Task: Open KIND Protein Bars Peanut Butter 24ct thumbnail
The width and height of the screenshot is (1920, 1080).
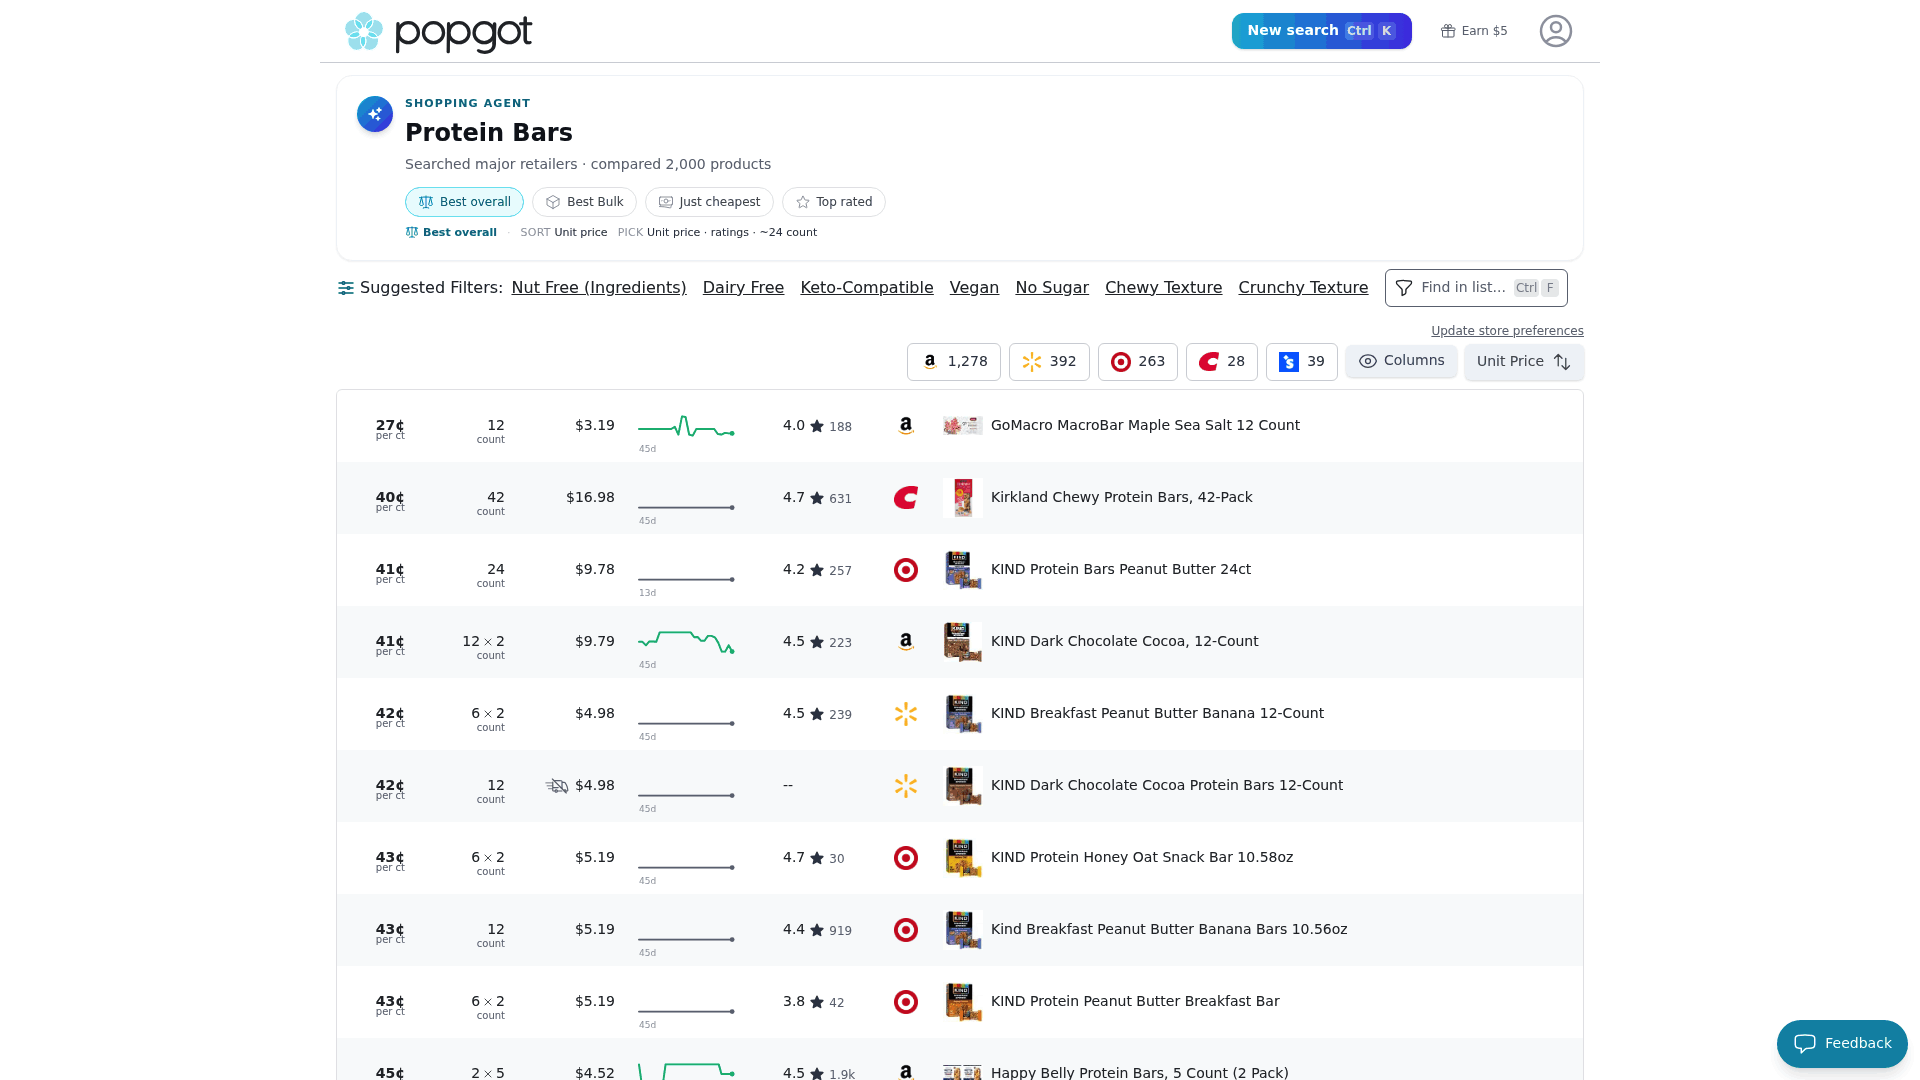Action: [963, 570]
